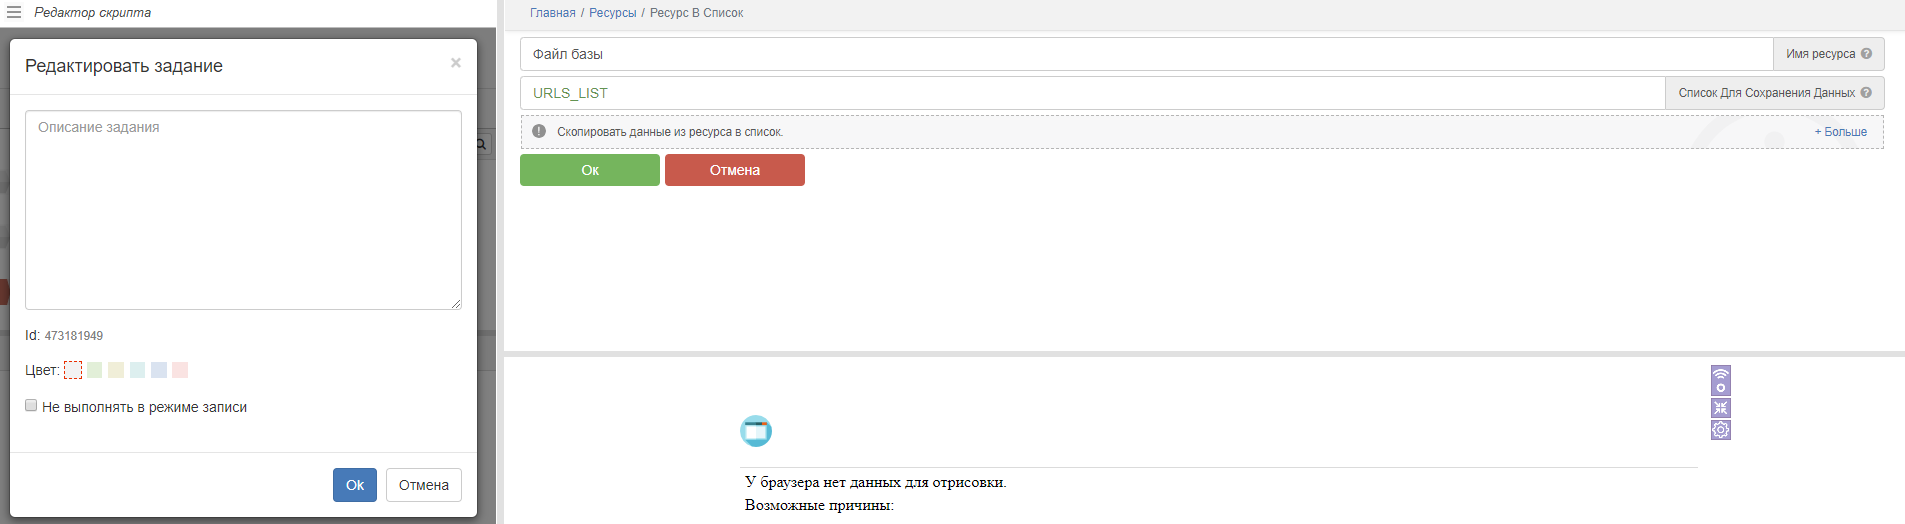Click the green Ок button
Image resolution: width=1905 pixels, height=524 pixels.
tap(590, 170)
